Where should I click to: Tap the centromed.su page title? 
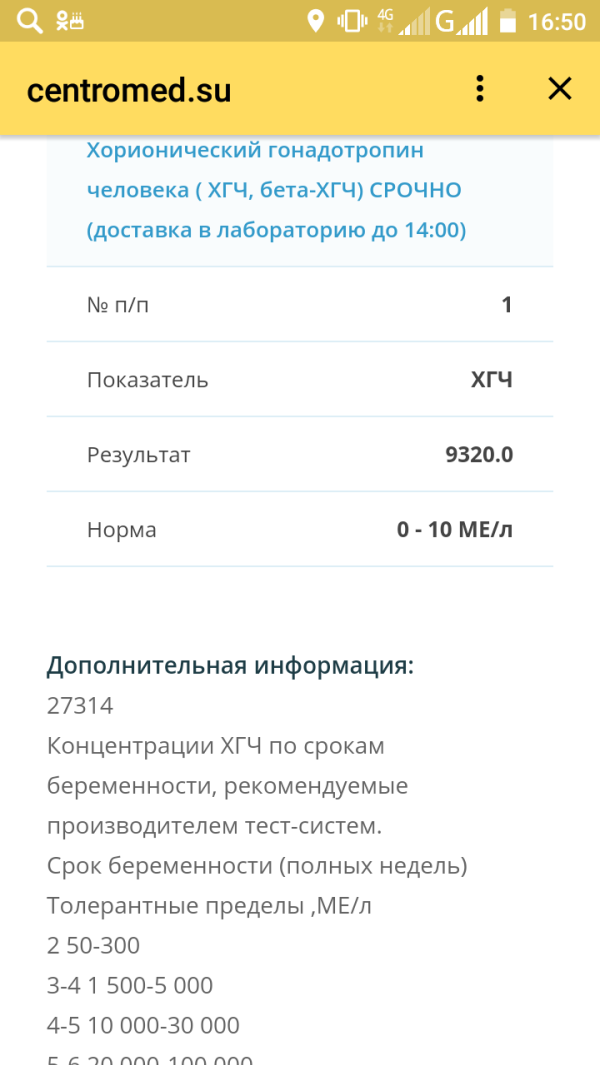pyautogui.click(x=129, y=90)
